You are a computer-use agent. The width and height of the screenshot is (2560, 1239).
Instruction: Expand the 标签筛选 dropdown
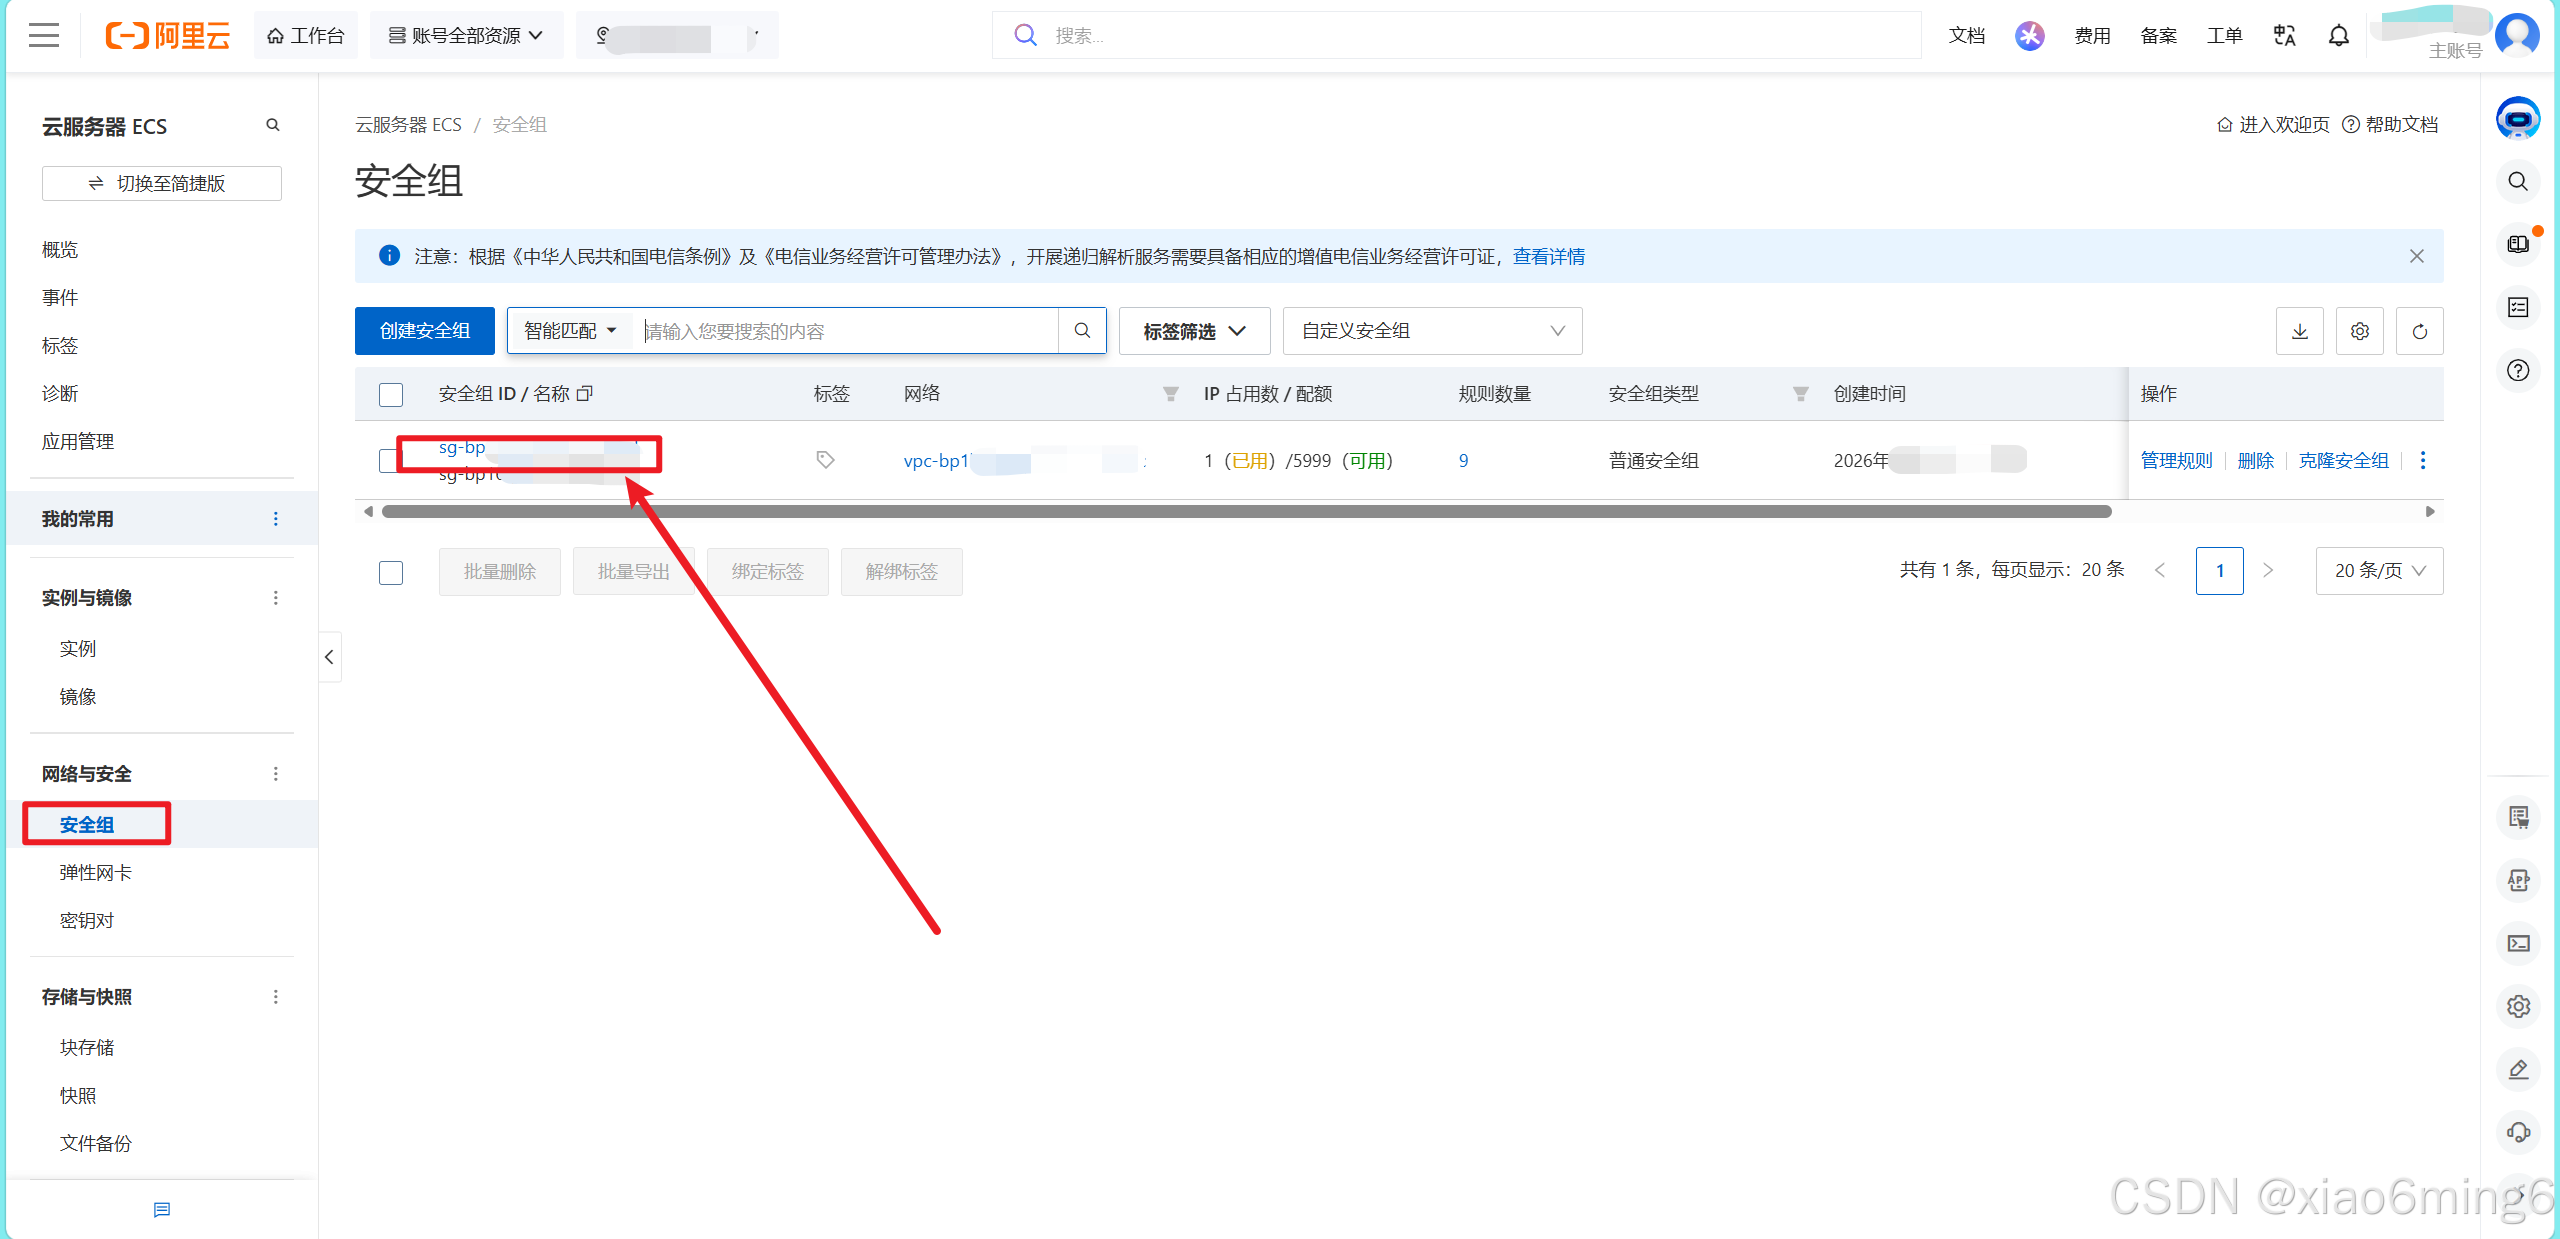(x=1195, y=331)
